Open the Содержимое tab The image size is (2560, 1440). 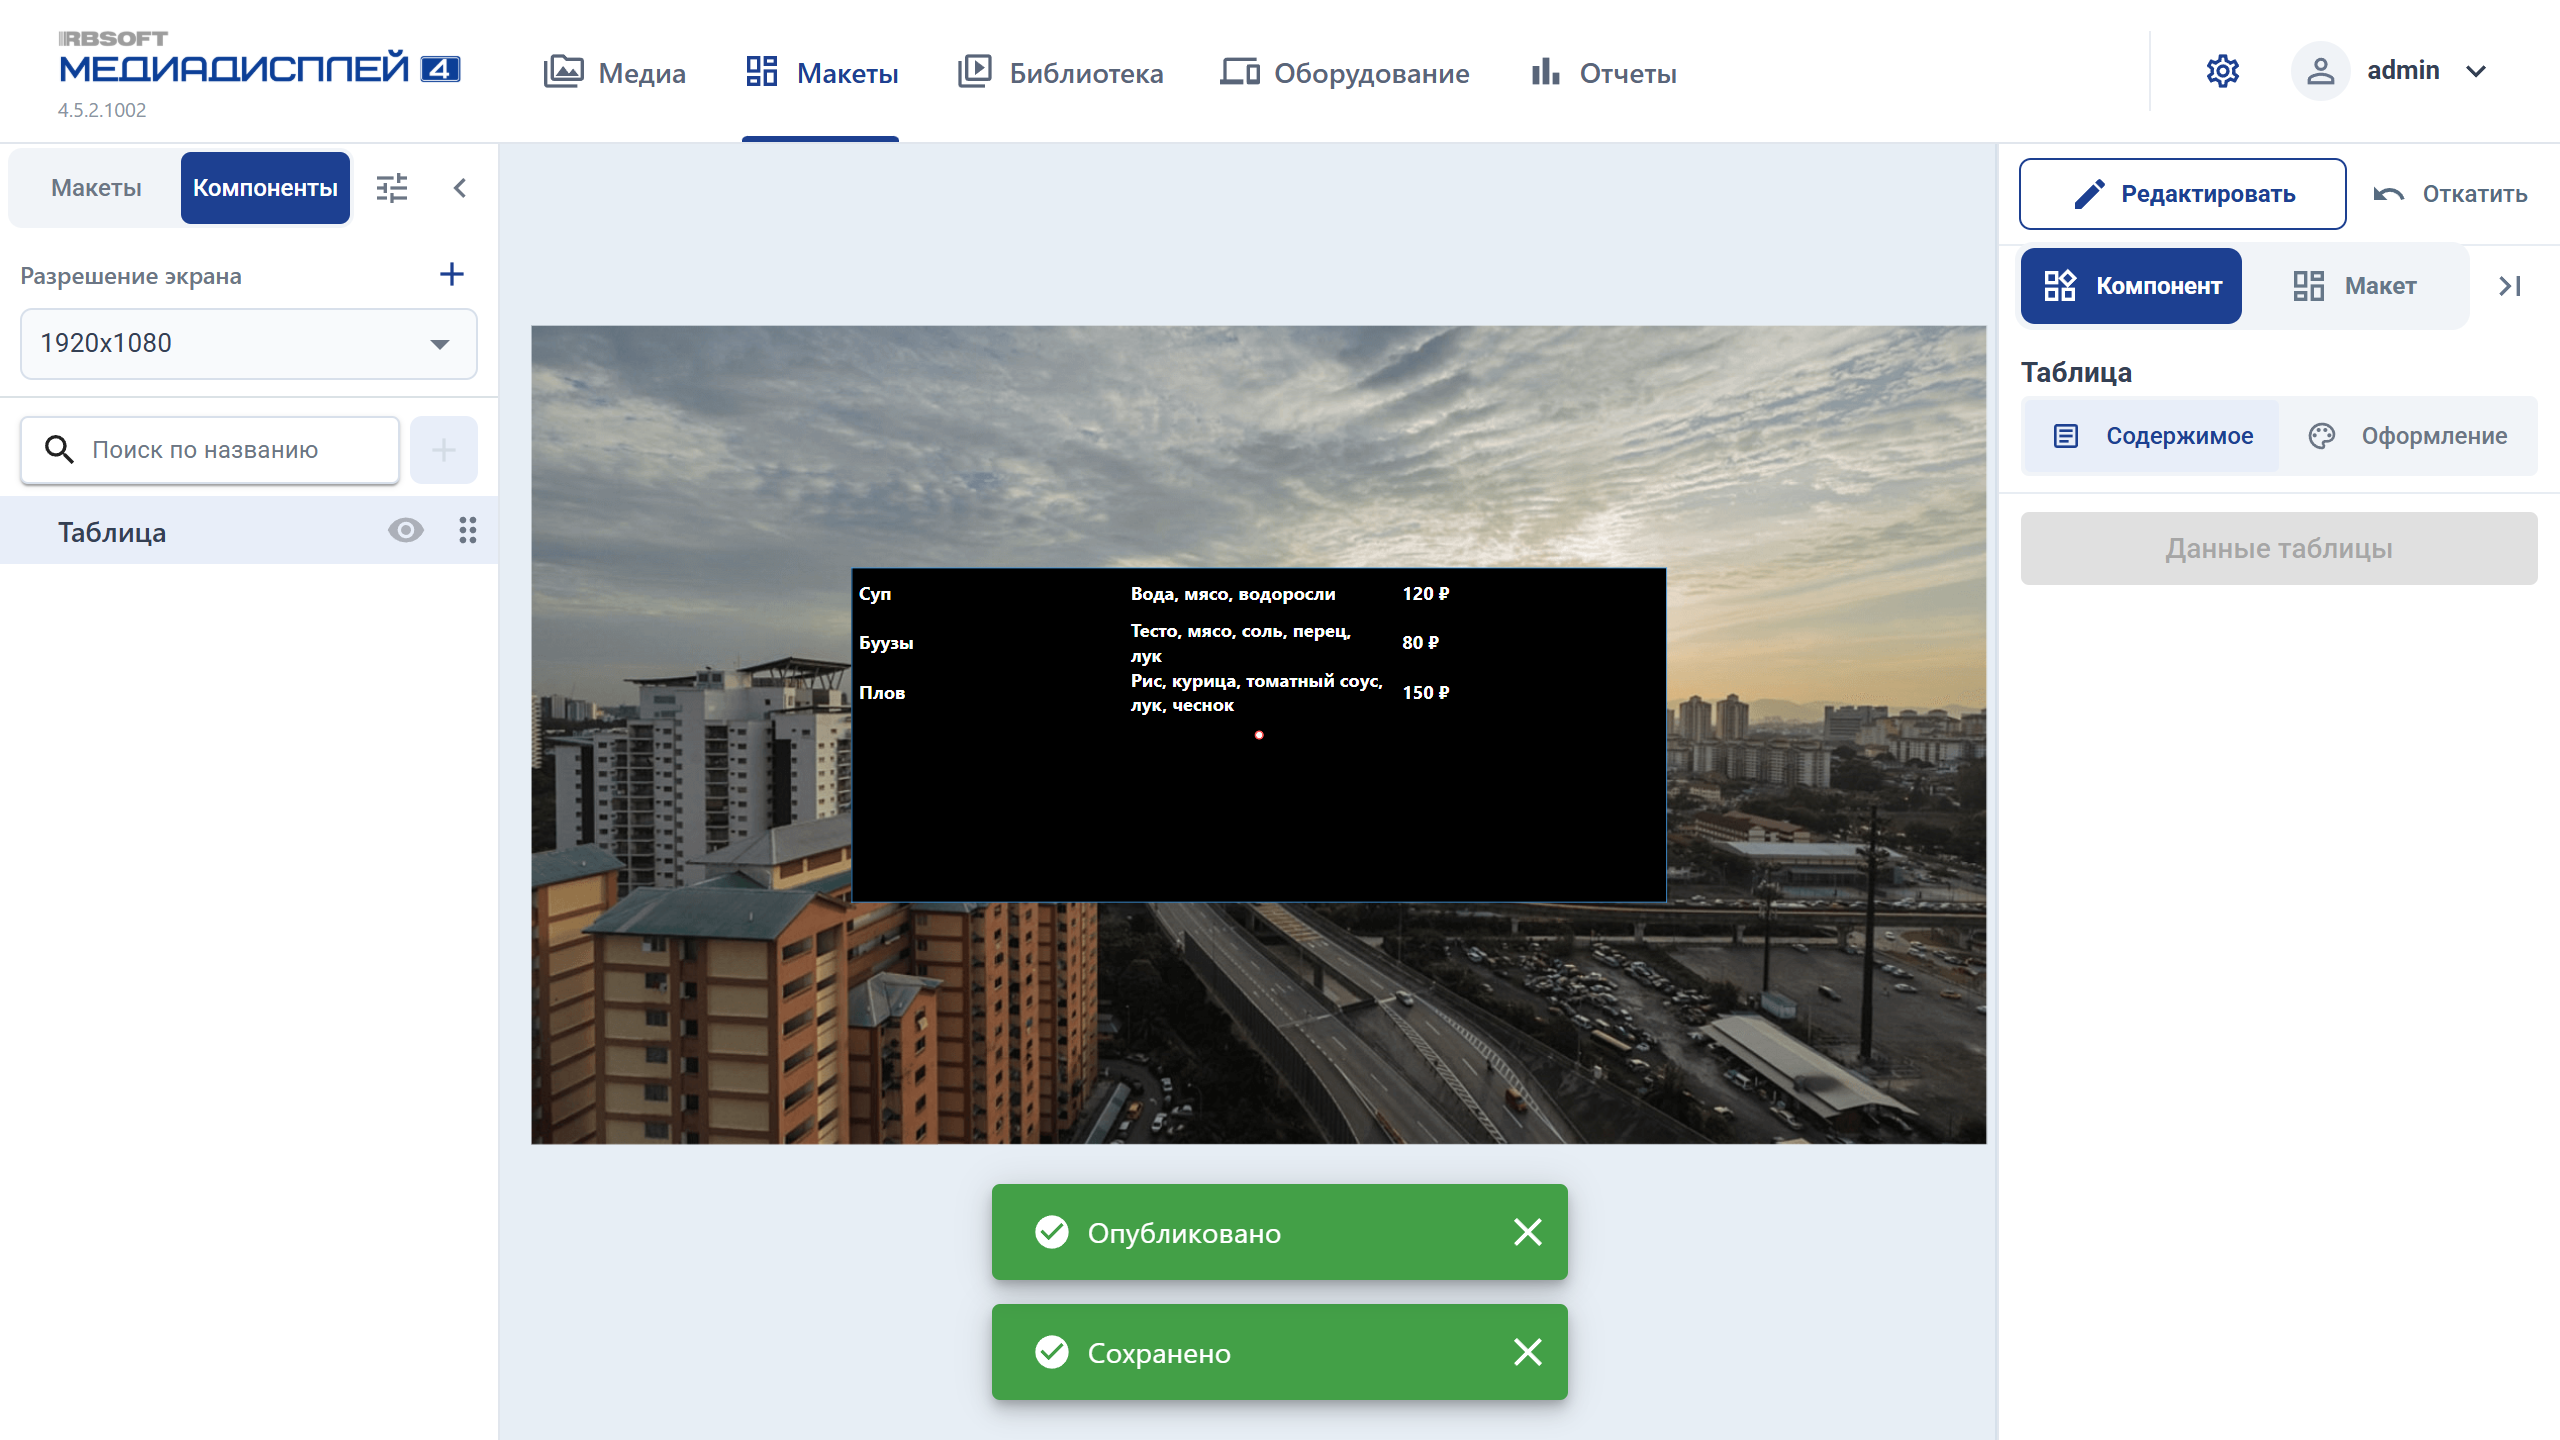[x=2152, y=436]
